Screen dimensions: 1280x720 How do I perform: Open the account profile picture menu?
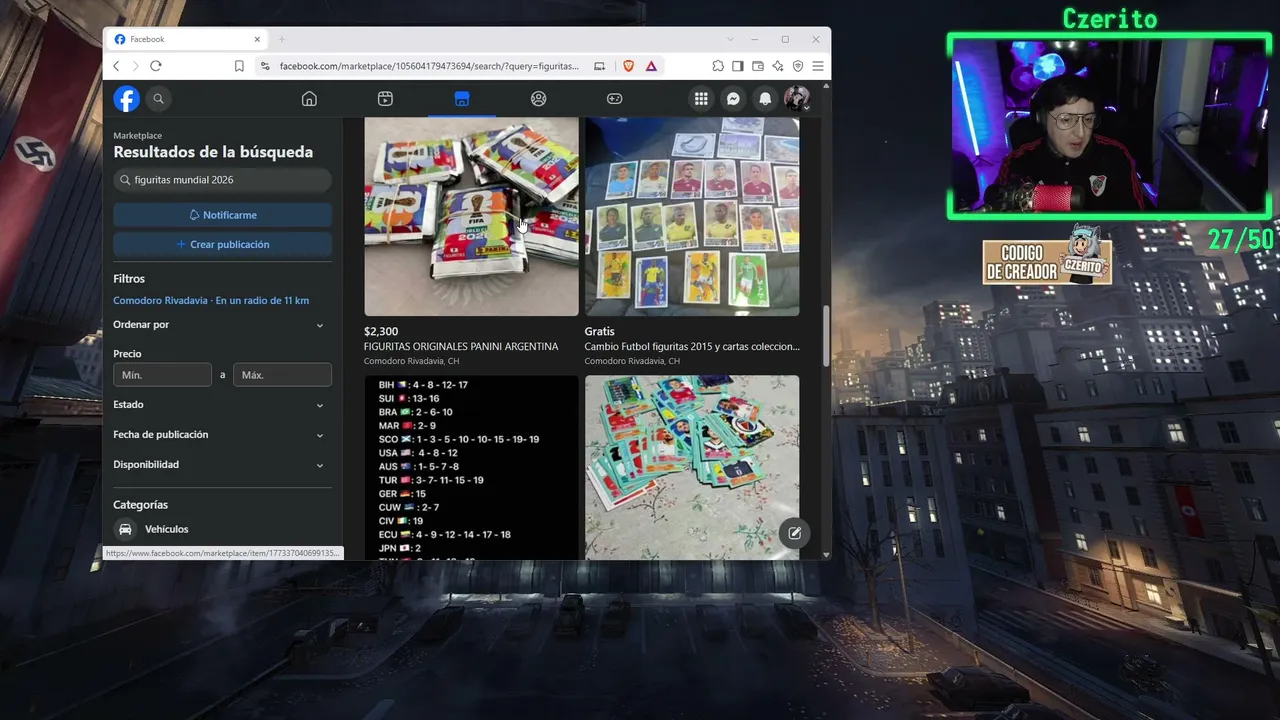pos(797,99)
